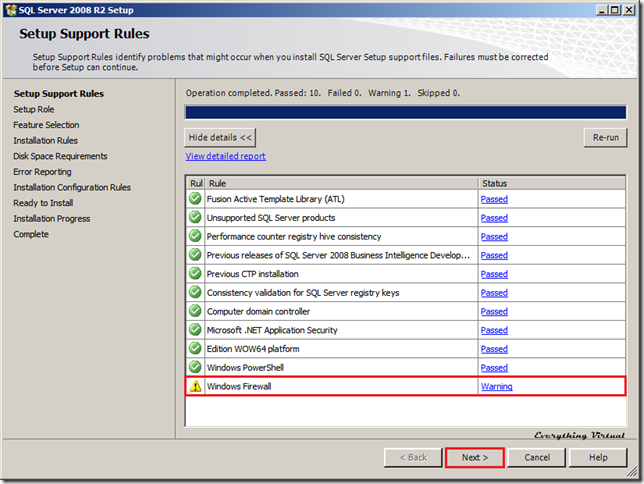The height and width of the screenshot is (484, 644).
Task: Click the green check icon for Performance counter registry hive
Action: pyautogui.click(x=195, y=236)
